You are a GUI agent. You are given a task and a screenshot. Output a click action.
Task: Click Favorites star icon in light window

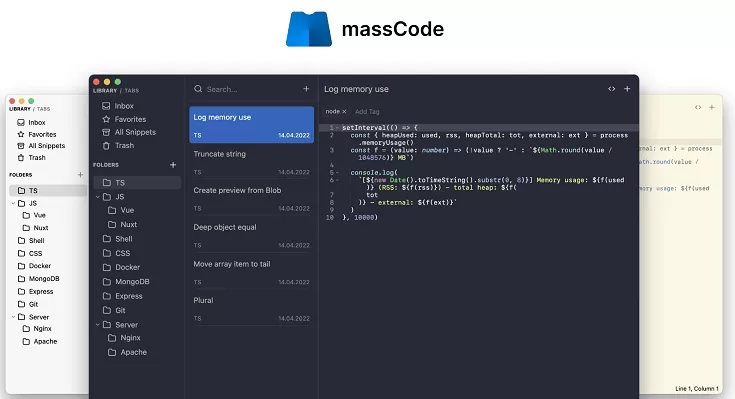point(21,134)
